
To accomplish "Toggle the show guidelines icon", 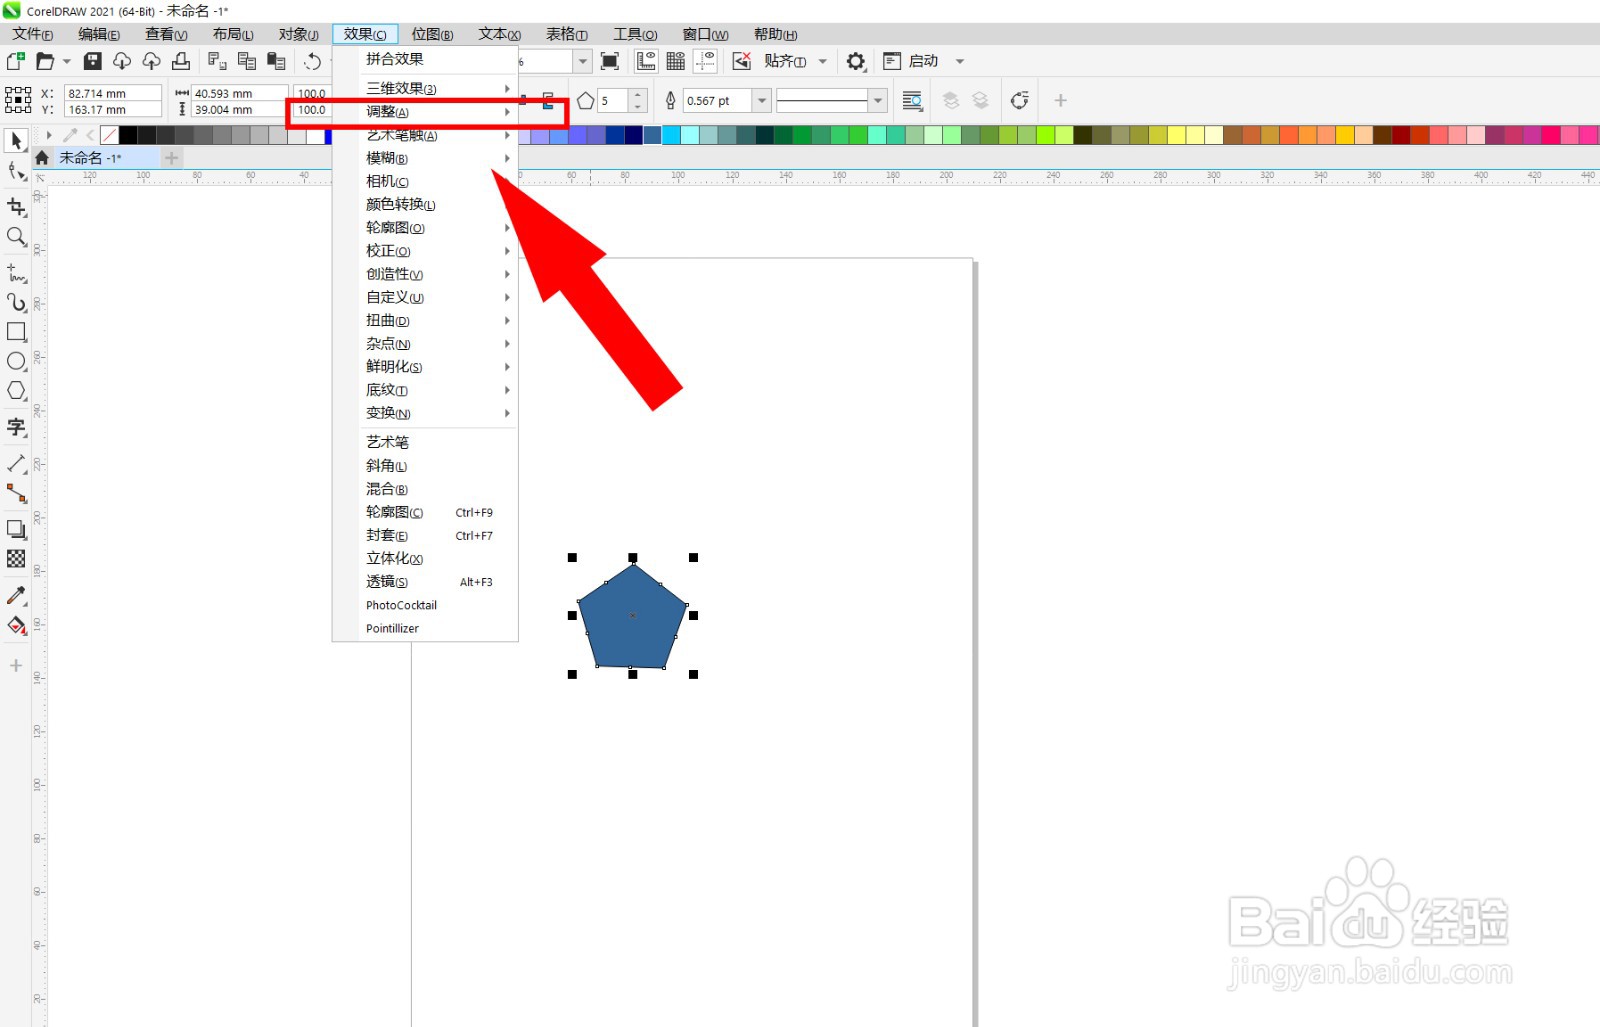I will coord(706,61).
